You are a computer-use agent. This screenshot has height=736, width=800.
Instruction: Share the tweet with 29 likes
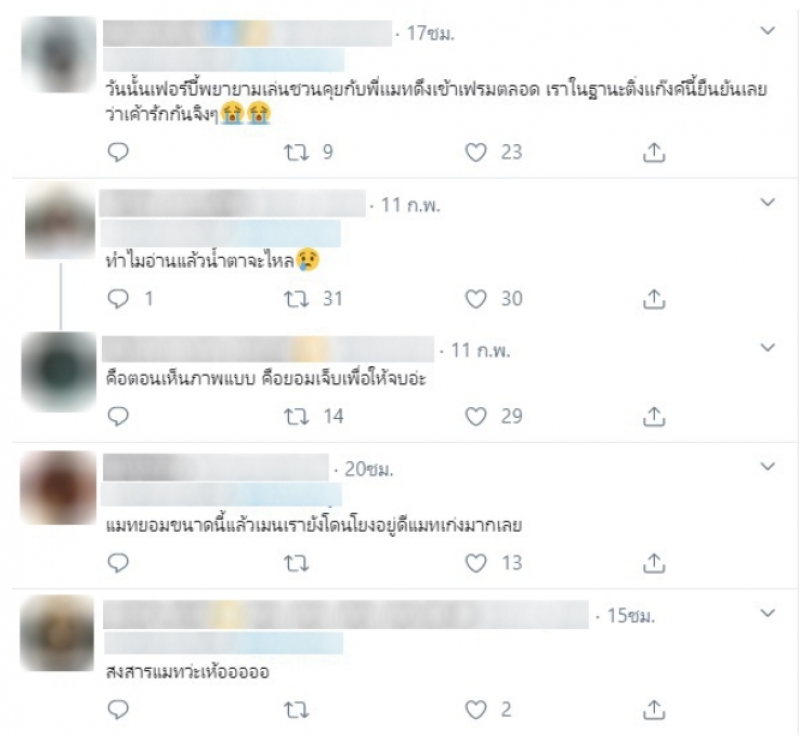(x=654, y=417)
